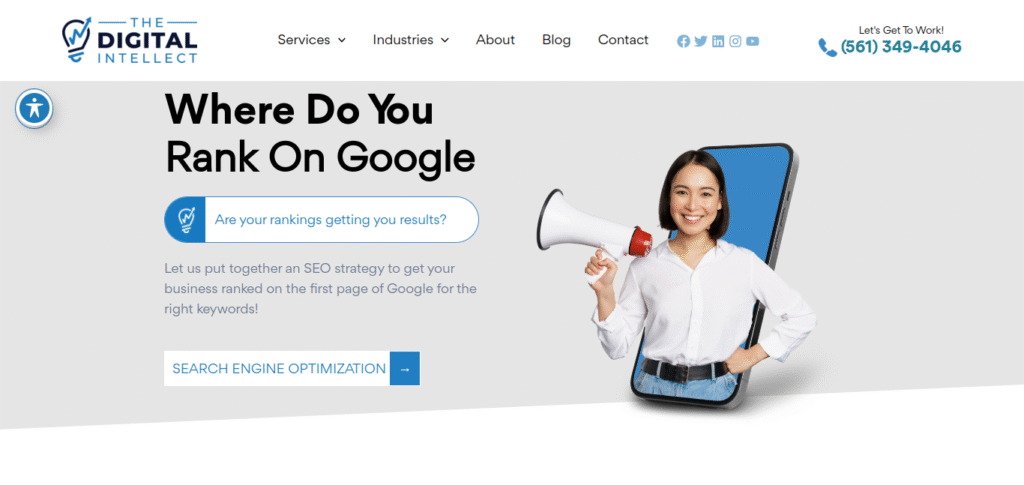Call the (561) 349-4046 phone link
The width and height of the screenshot is (1024, 485).
point(901,47)
